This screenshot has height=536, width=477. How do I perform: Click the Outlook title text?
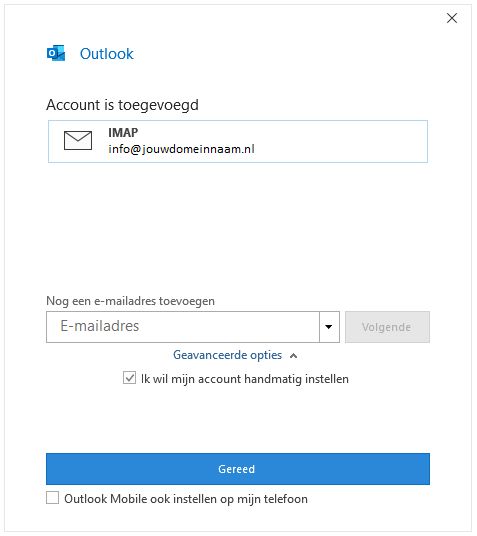106,54
